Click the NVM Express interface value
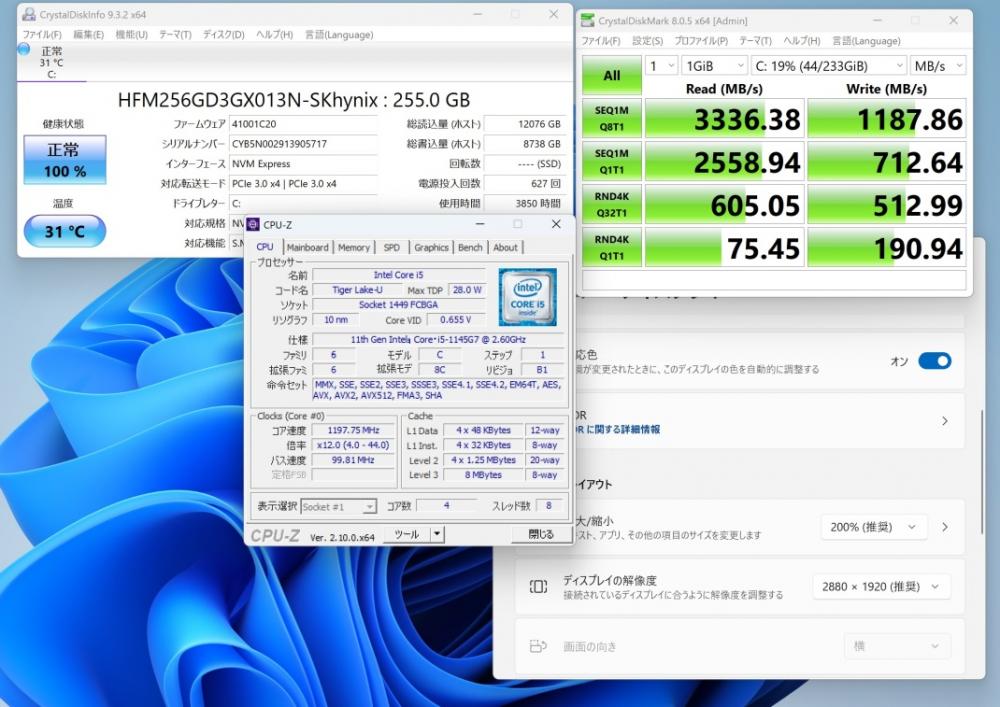Screen dimensions: 1000x707 tap(303, 164)
